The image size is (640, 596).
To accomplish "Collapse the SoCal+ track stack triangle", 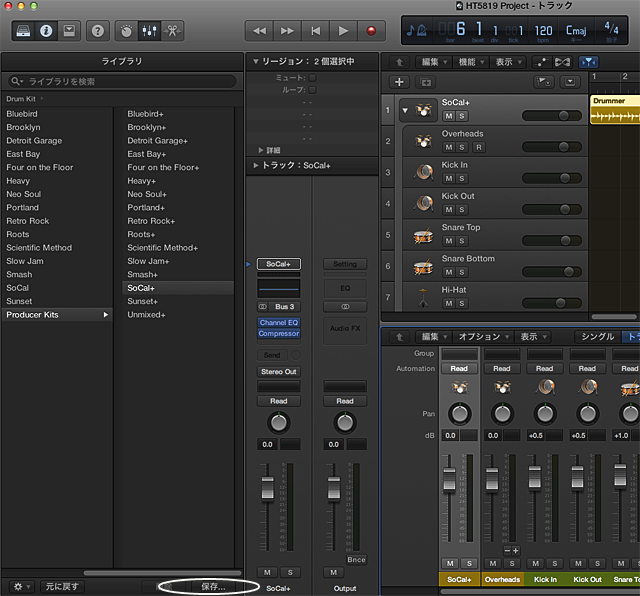I will click(405, 110).
